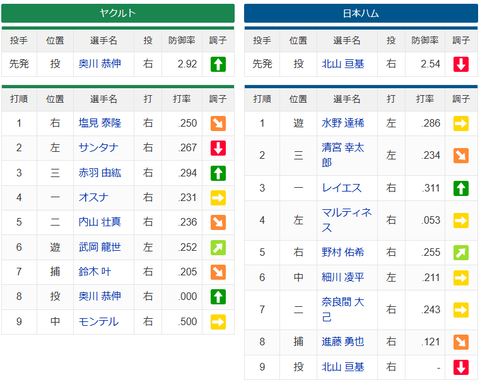480x385 pixels.
Task: Open starting pitcher 北山 亘基 link in 日本ハム pitcher row
Action: 343,64
